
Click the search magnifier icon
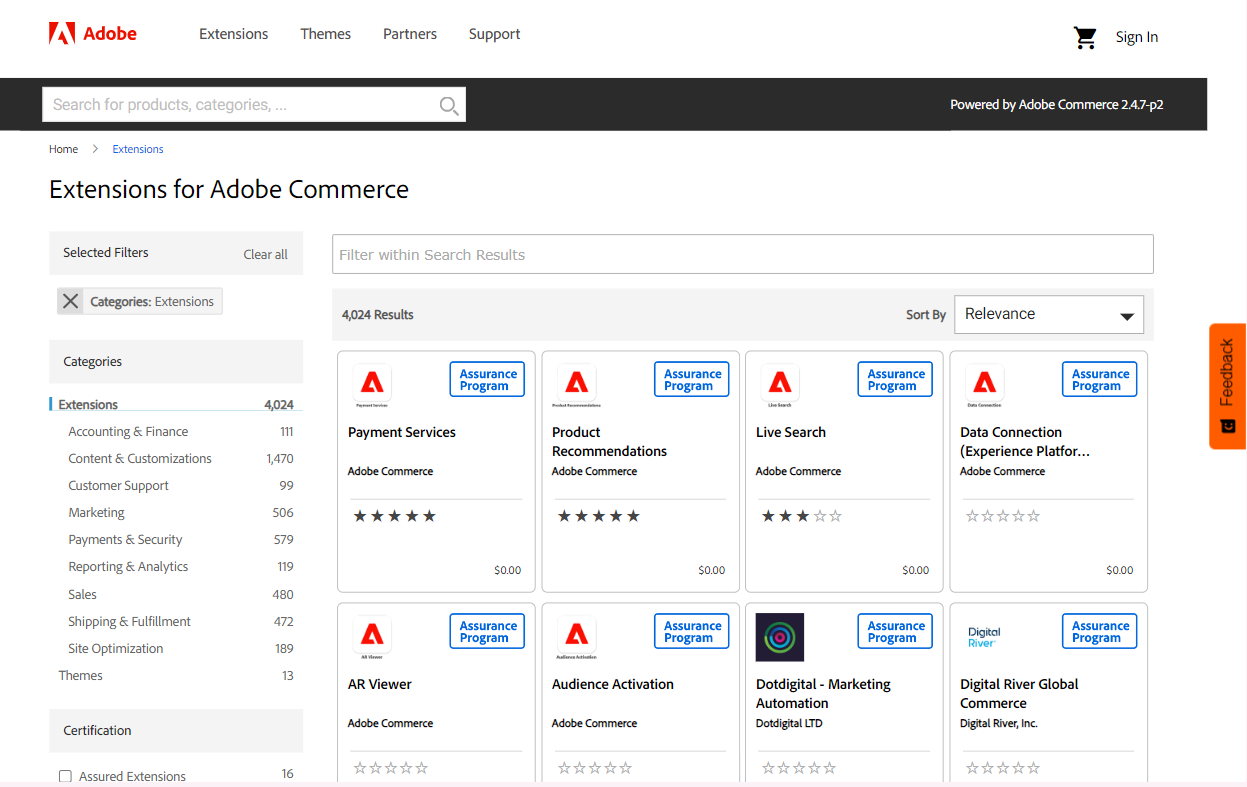449,105
